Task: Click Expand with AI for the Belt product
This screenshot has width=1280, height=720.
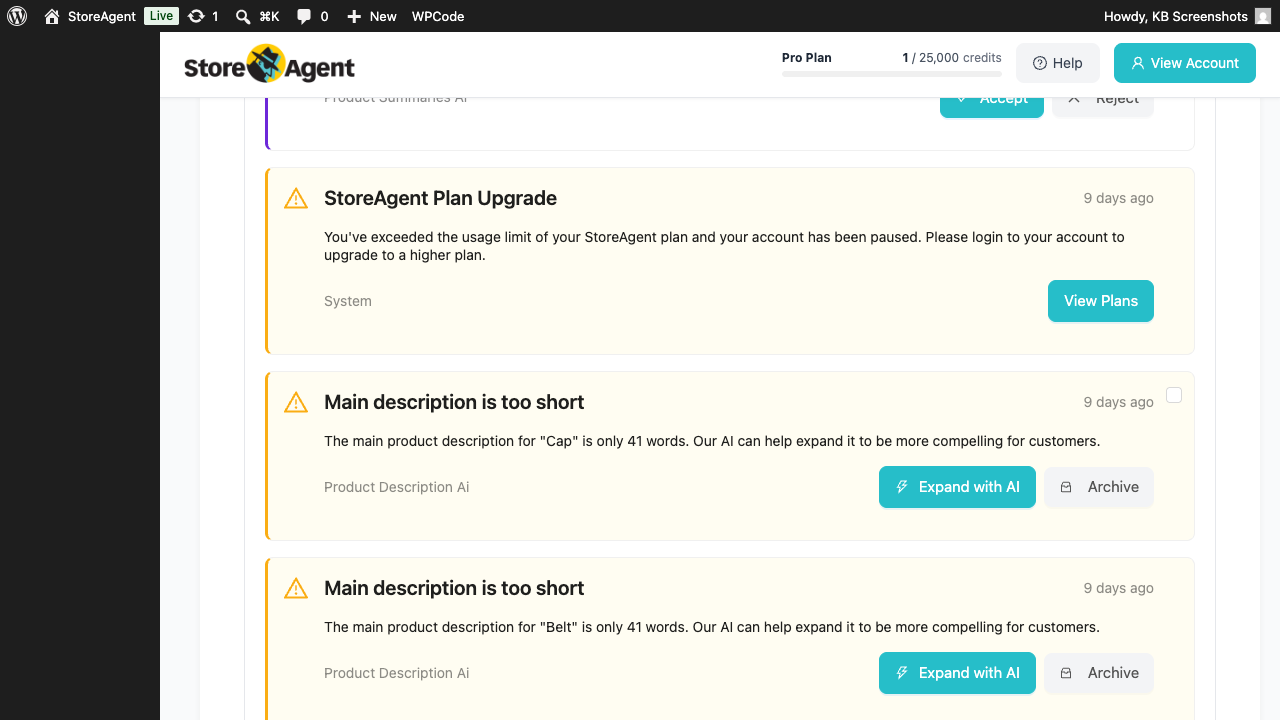Action: [957, 673]
